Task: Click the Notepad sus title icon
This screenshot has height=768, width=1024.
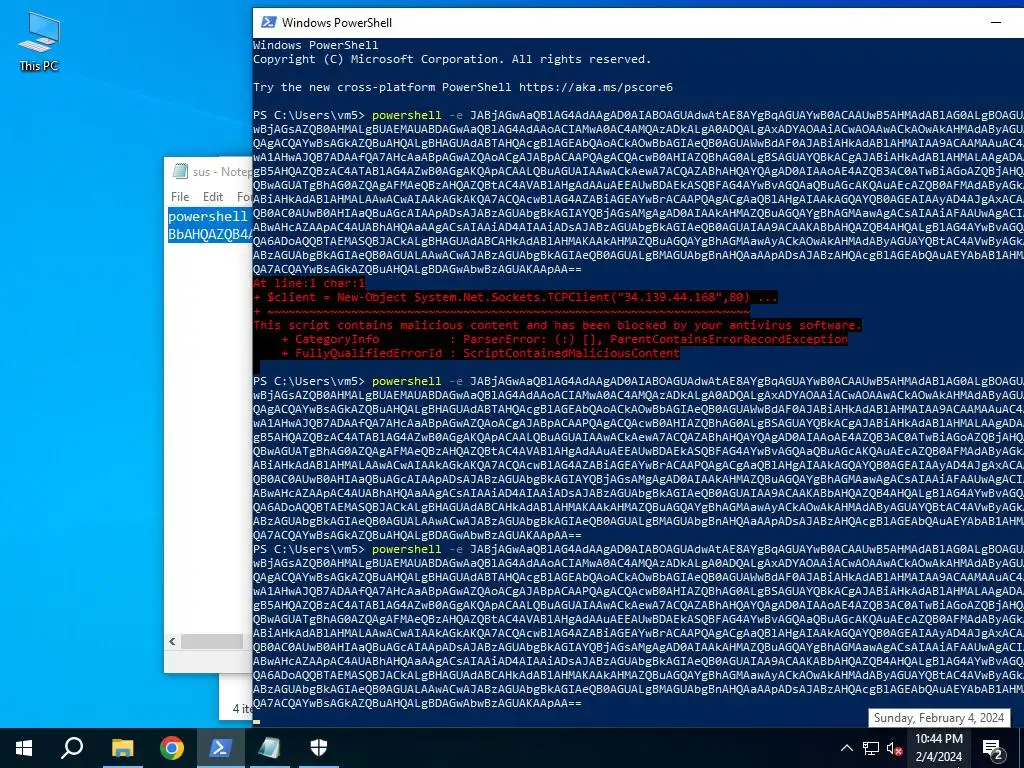Action: point(180,172)
